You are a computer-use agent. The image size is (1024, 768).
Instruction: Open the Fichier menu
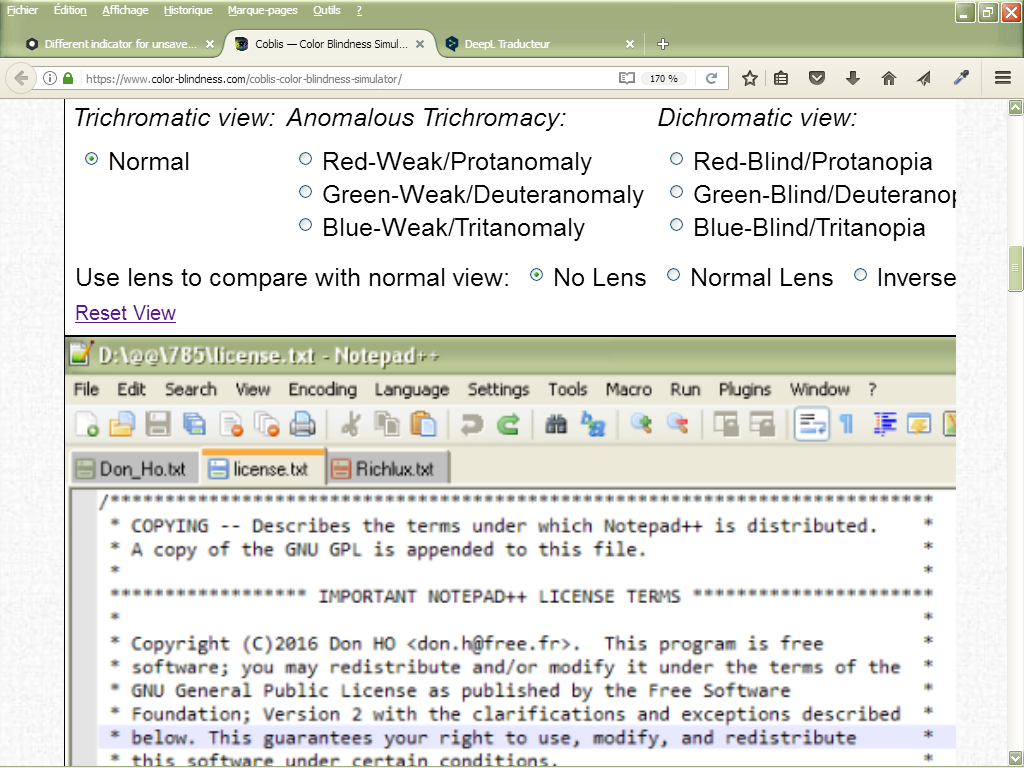point(22,10)
